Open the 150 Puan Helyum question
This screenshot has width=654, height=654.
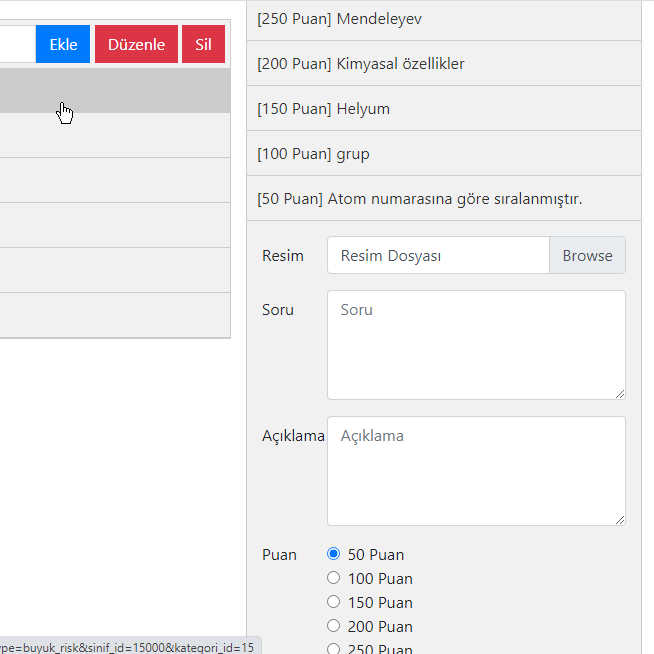tap(444, 108)
